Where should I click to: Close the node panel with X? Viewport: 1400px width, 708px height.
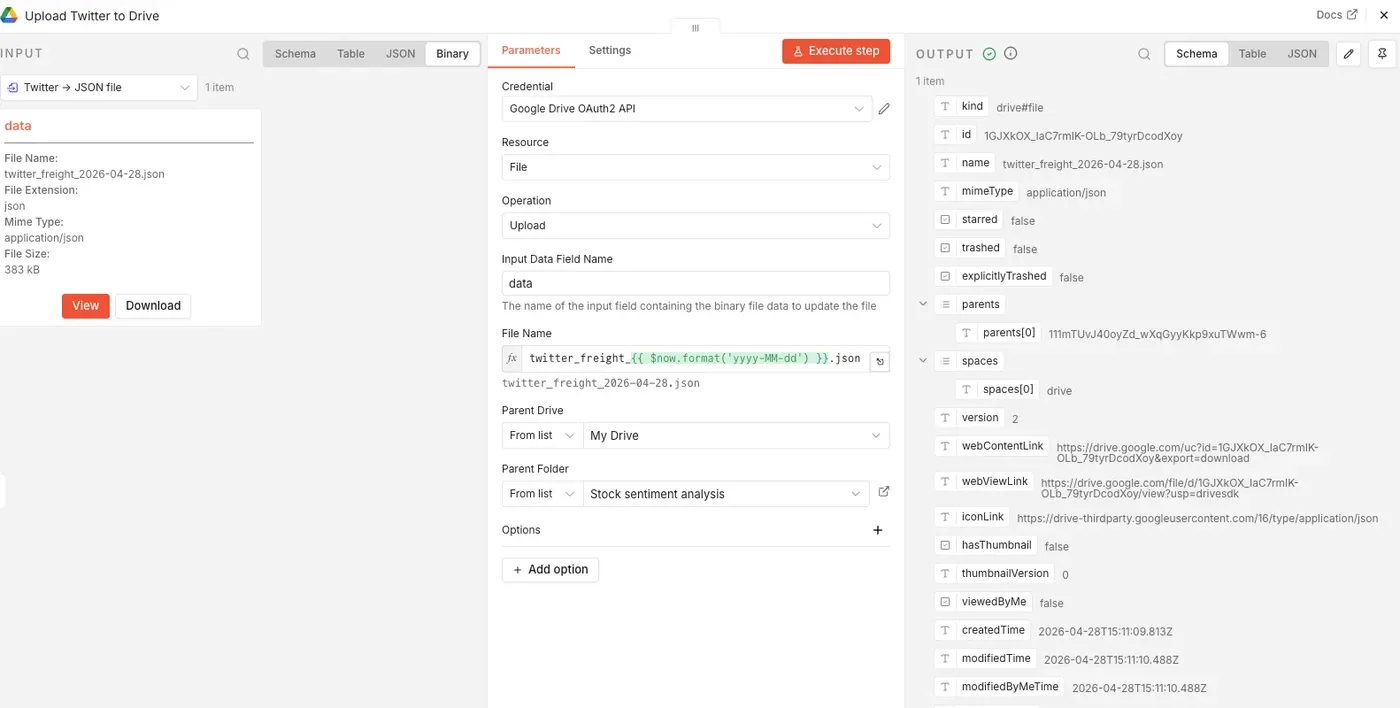click(1384, 15)
